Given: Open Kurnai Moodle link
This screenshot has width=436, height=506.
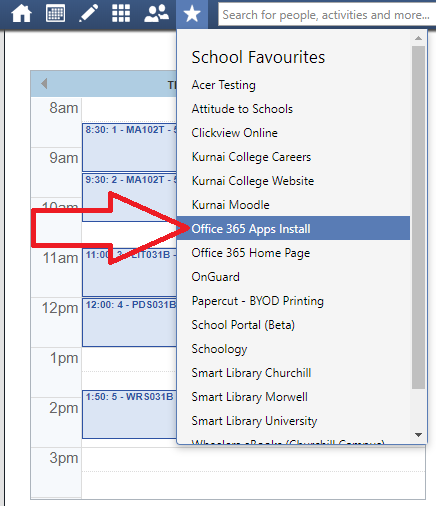Looking at the screenshot, I should tap(230, 205).
